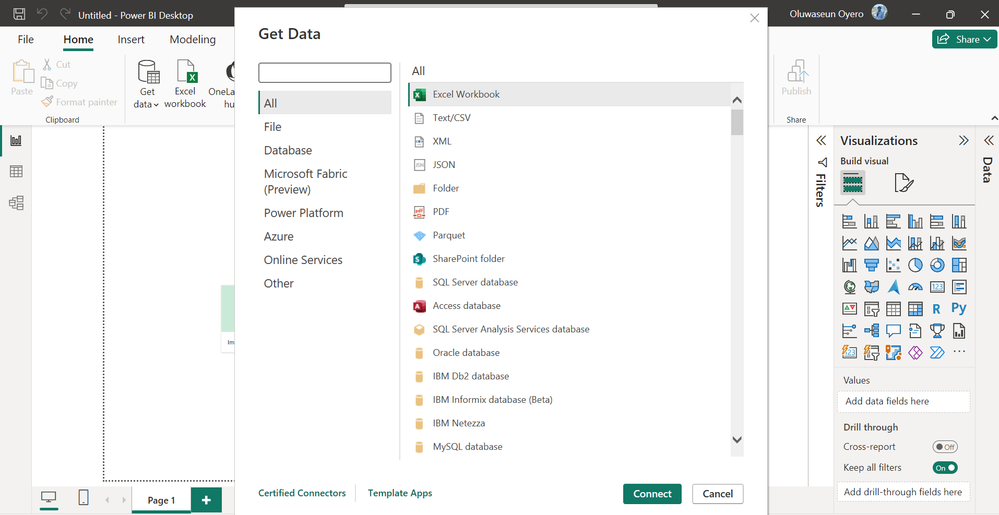The height and width of the screenshot is (515, 999).
Task: Select Stacked bar chart visual
Action: coord(849,221)
